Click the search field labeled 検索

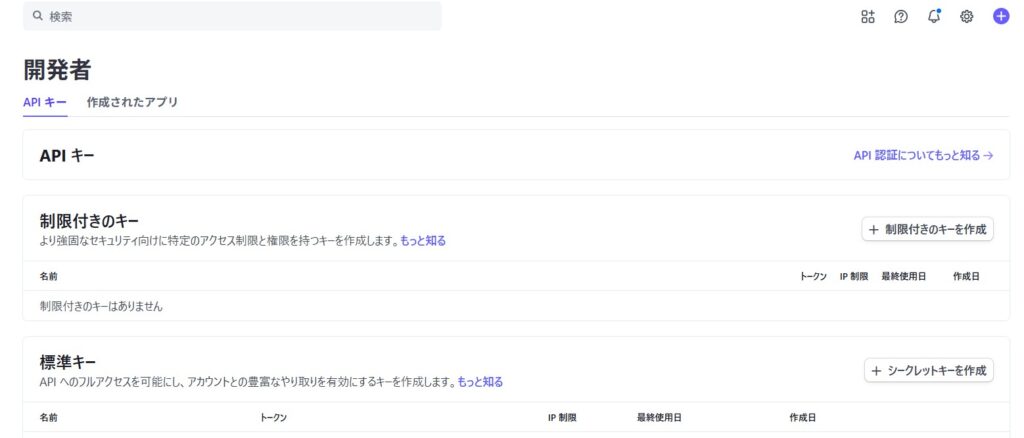tap(240, 16)
